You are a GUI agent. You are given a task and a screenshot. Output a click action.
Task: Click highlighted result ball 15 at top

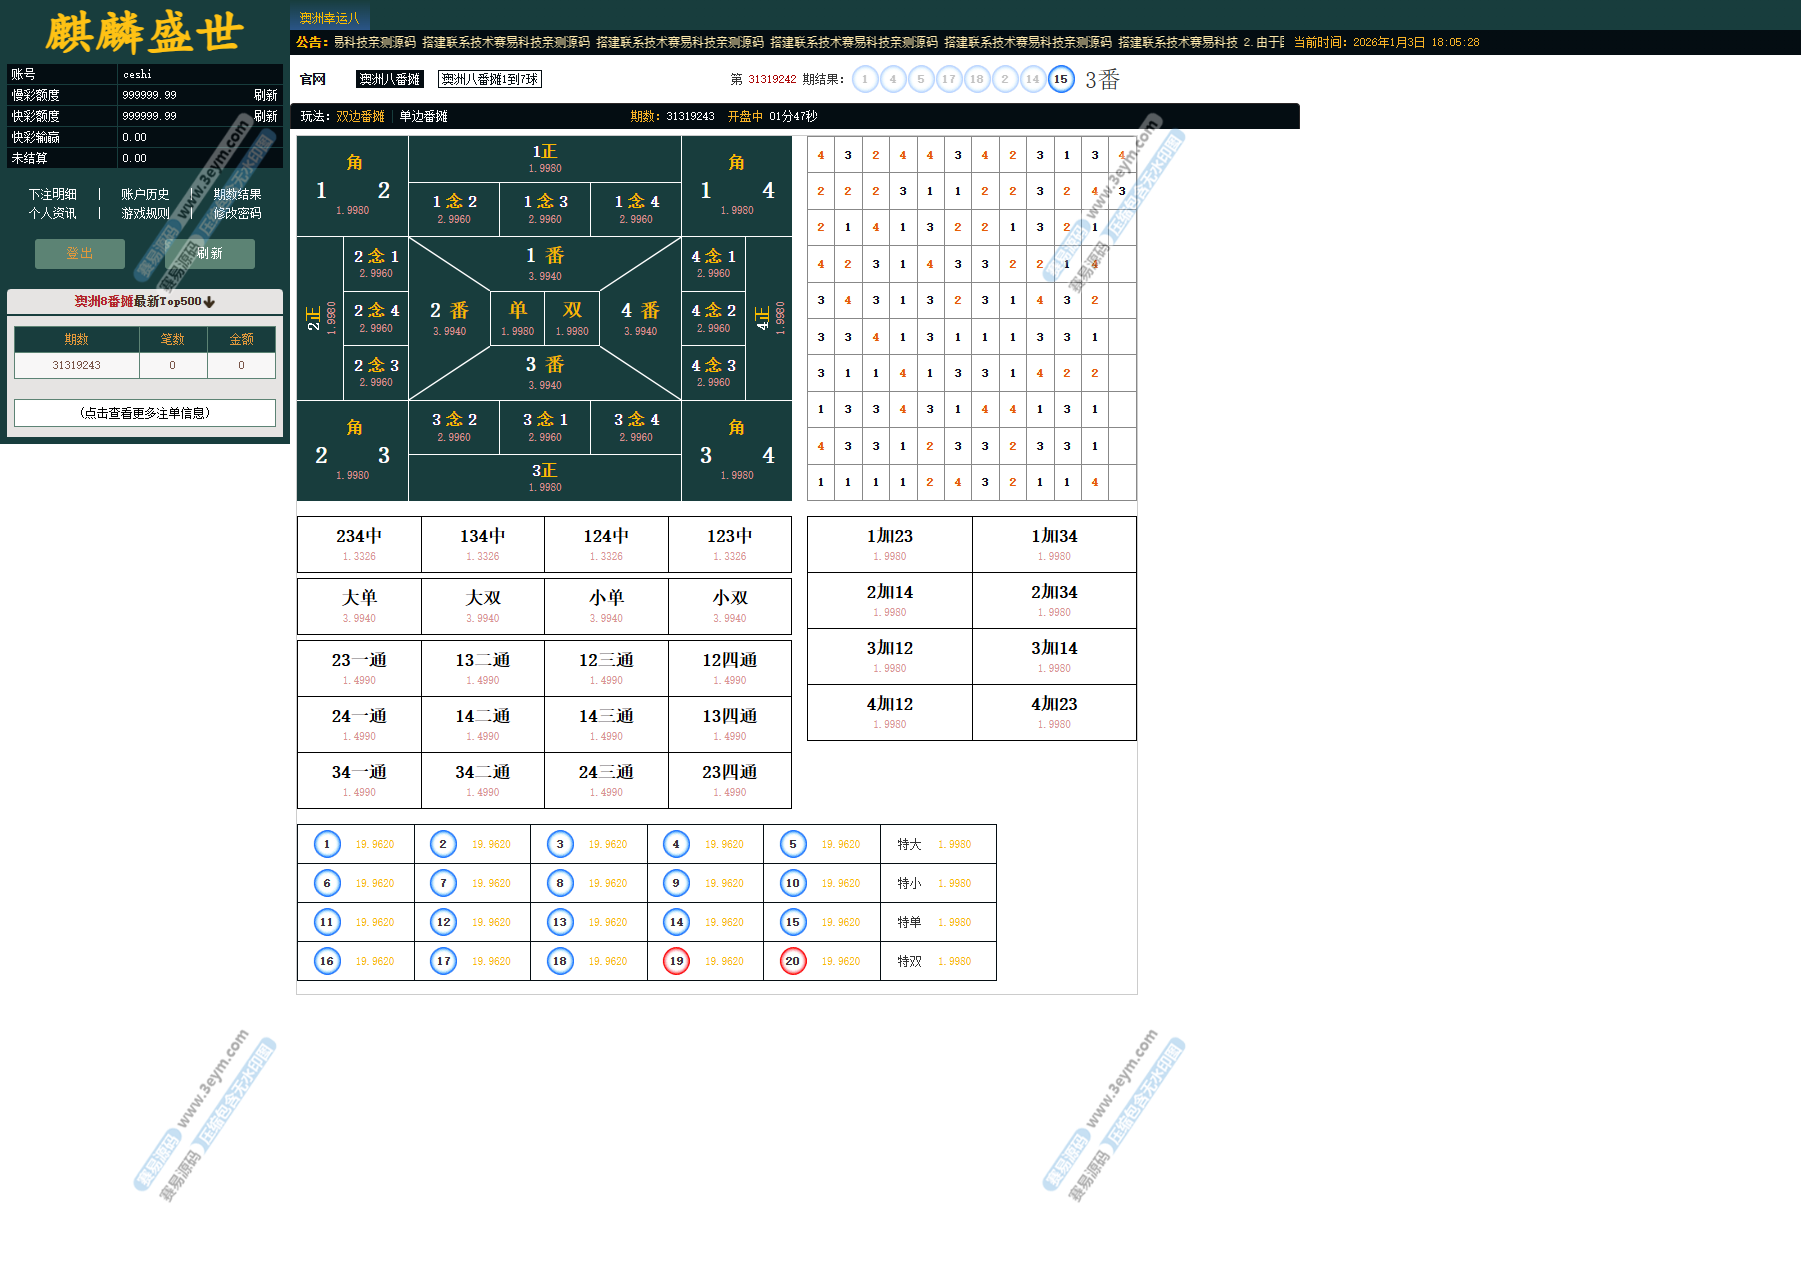pyautogui.click(x=1060, y=79)
